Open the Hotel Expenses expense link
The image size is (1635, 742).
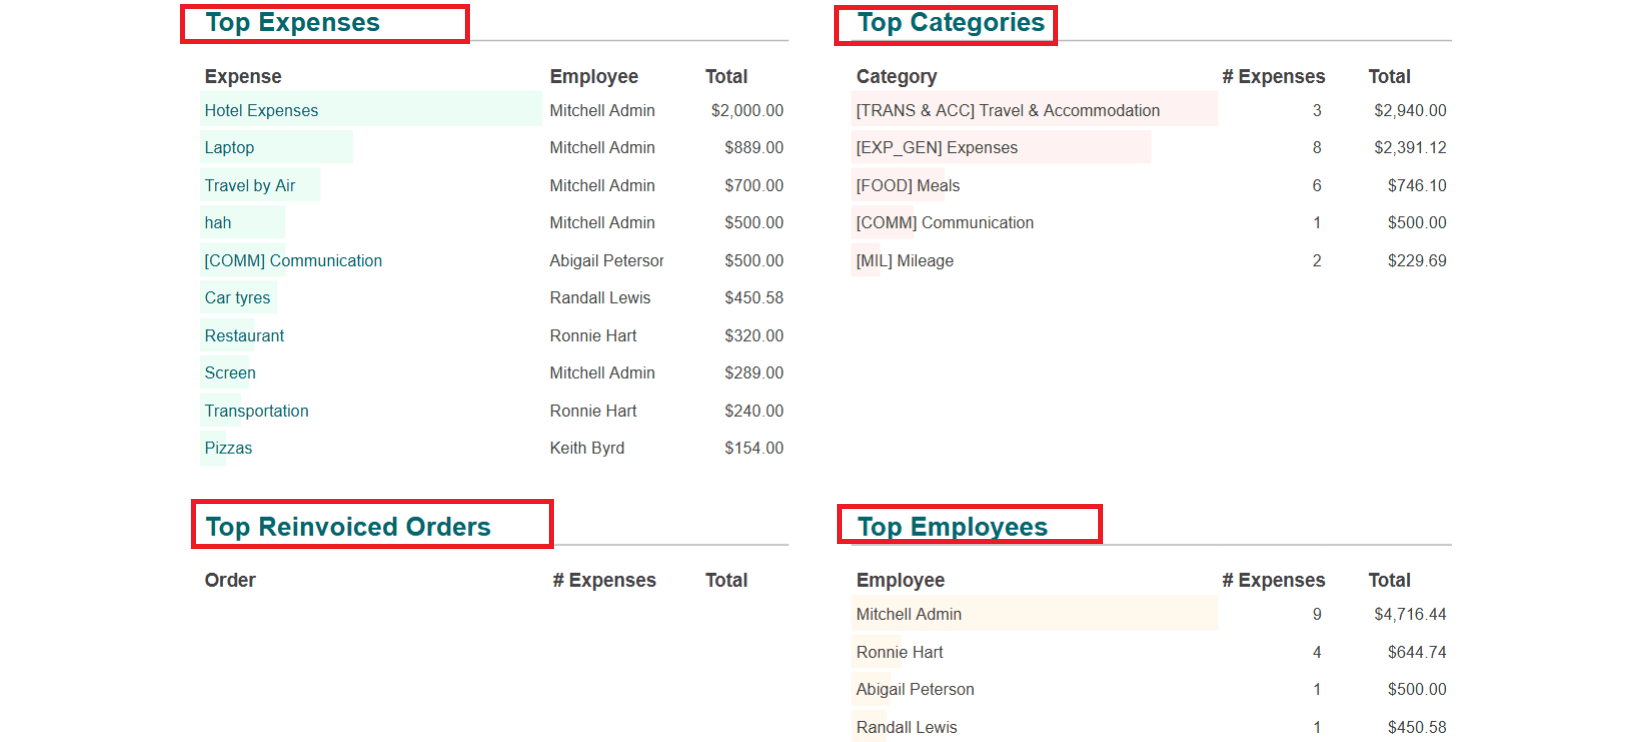(261, 110)
